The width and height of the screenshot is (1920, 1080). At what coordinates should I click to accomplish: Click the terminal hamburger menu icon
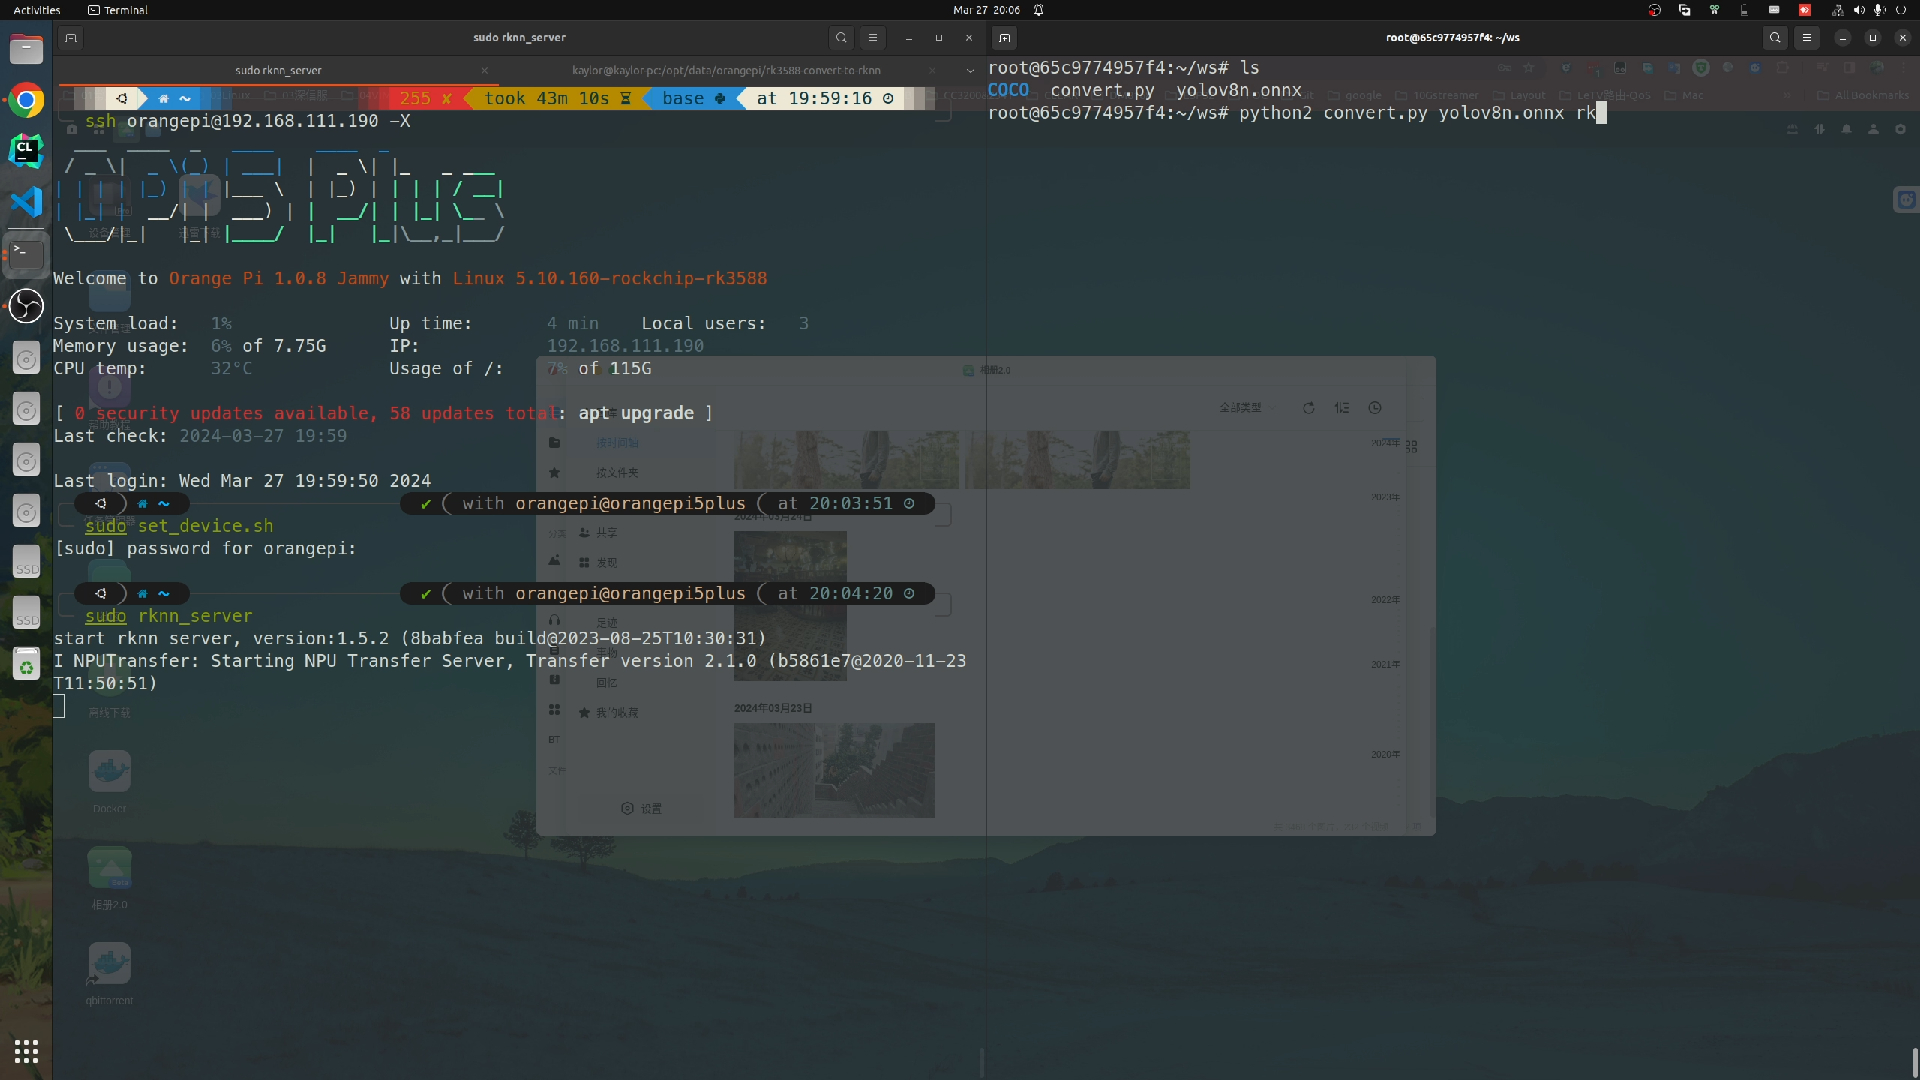pos(872,37)
